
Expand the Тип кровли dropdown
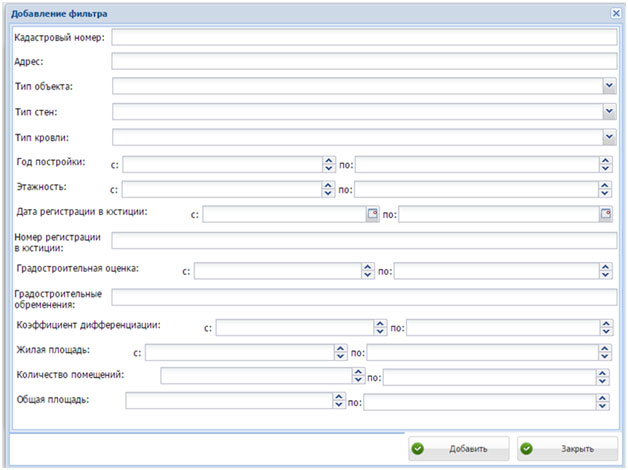(609, 137)
